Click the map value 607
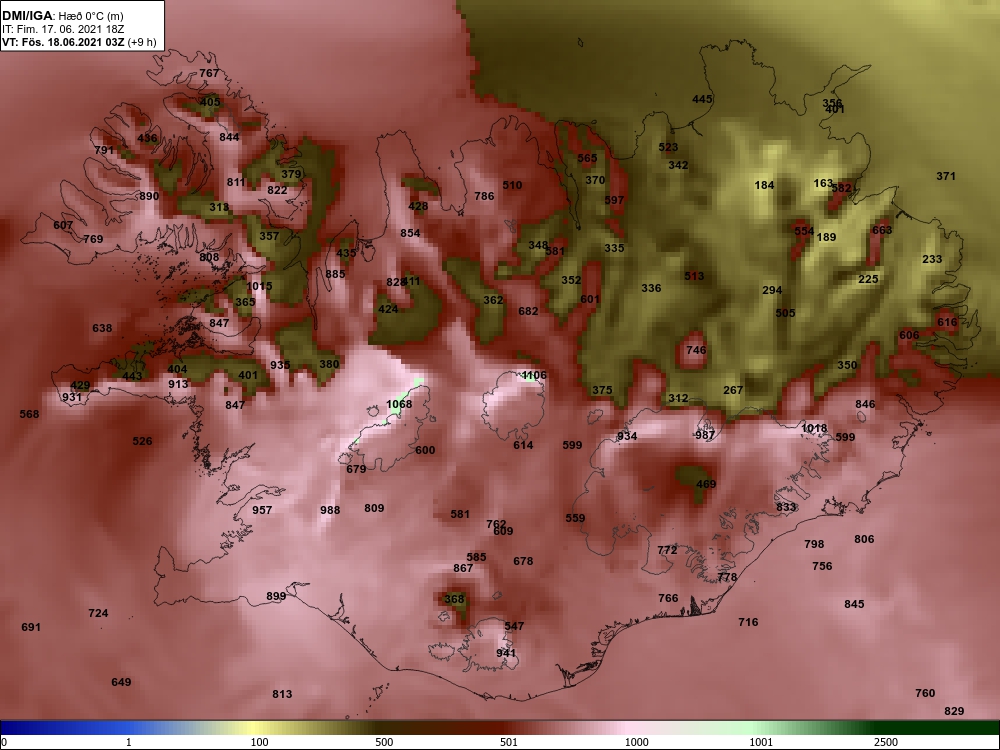1000x750 pixels. pos(62,225)
